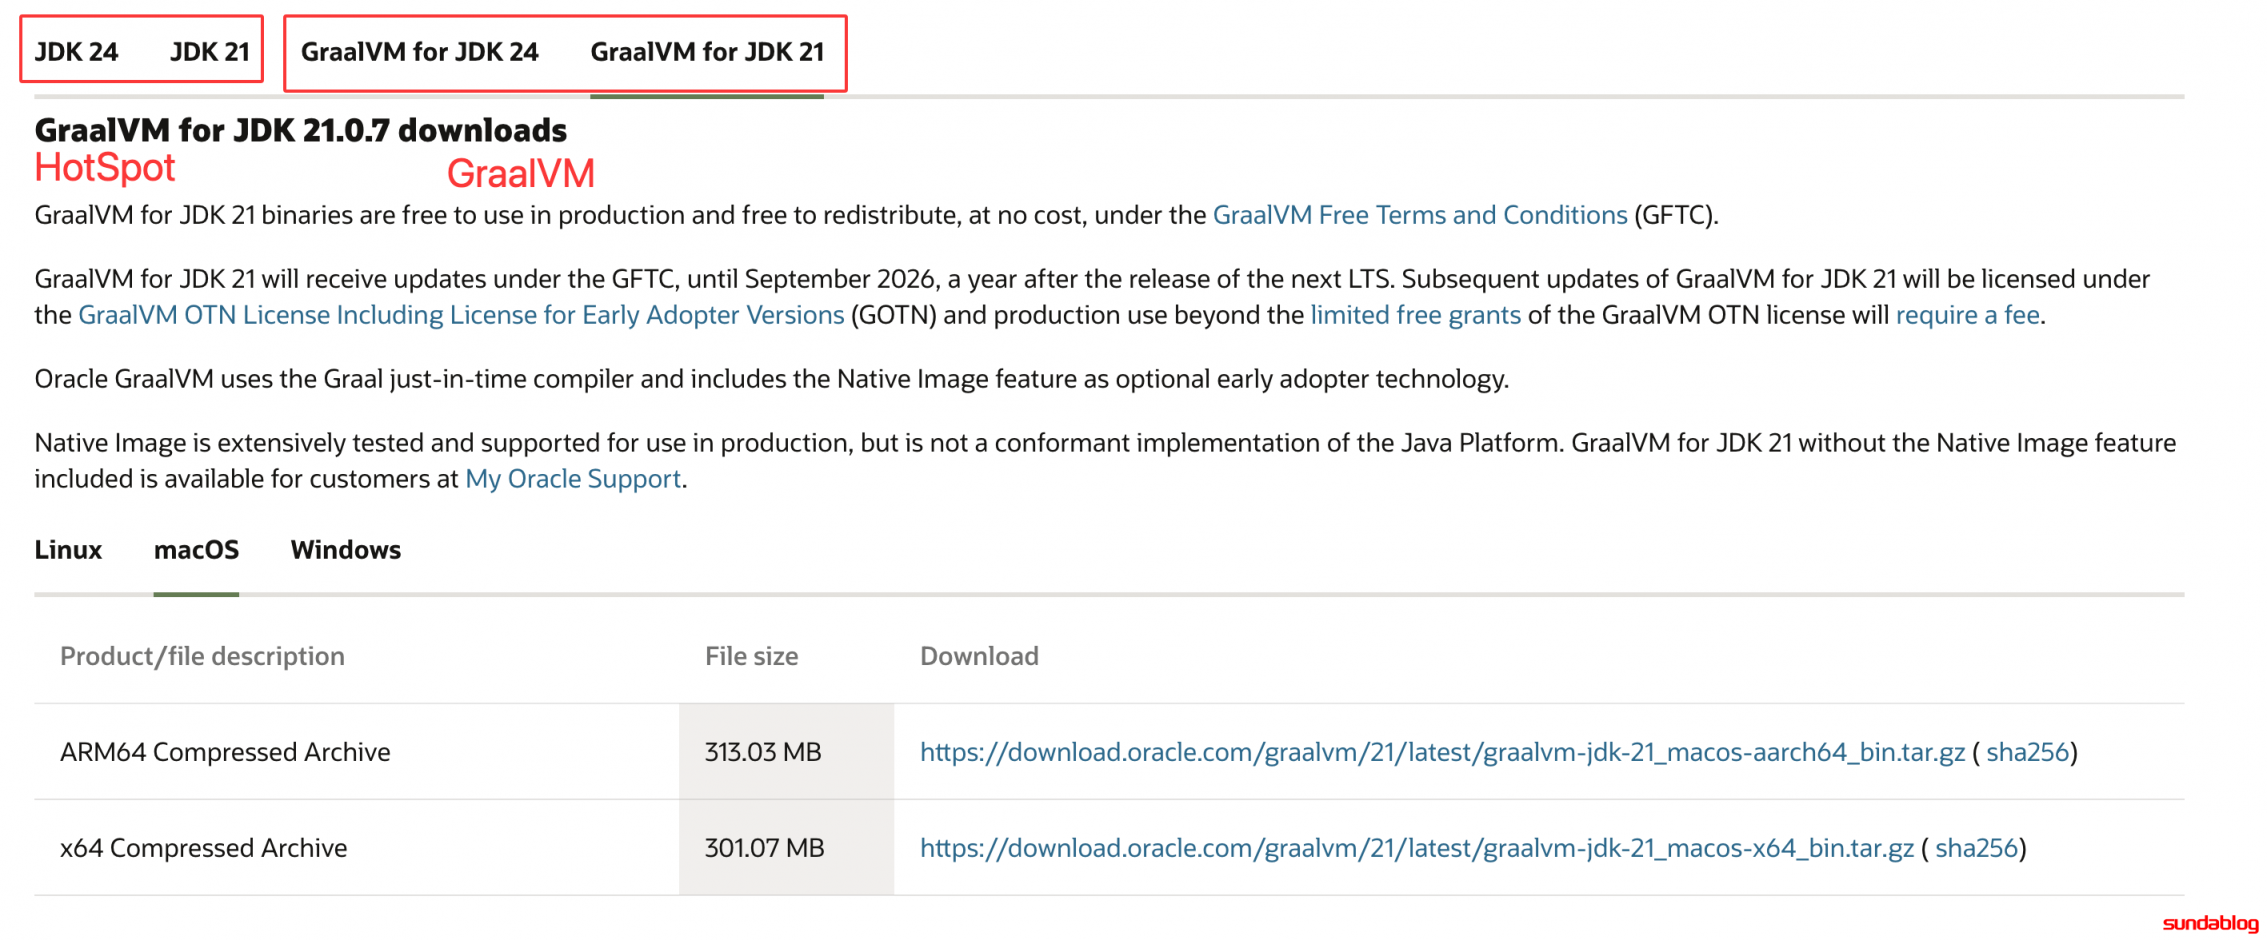Viewport: 2267px width, 940px height.
Task: Download the macOS aarch64 tar.gz archive
Action: [1442, 752]
